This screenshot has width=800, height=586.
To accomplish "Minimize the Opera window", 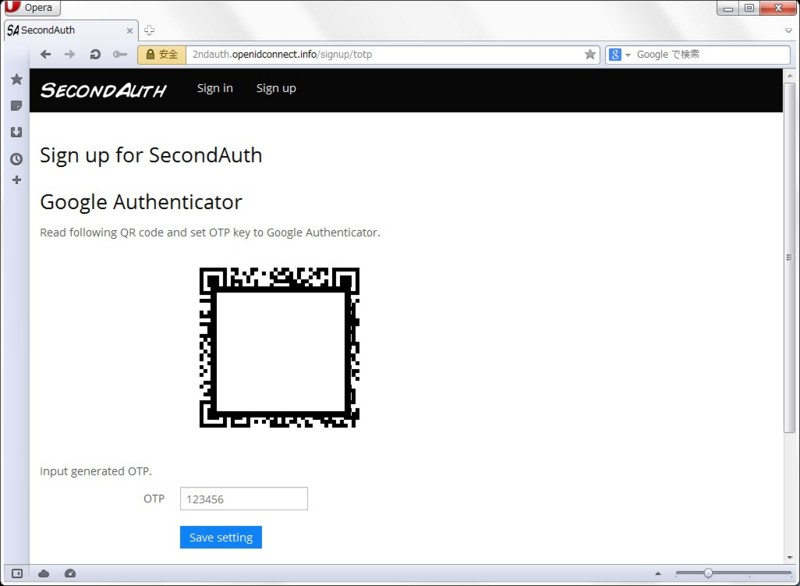I will [x=728, y=8].
